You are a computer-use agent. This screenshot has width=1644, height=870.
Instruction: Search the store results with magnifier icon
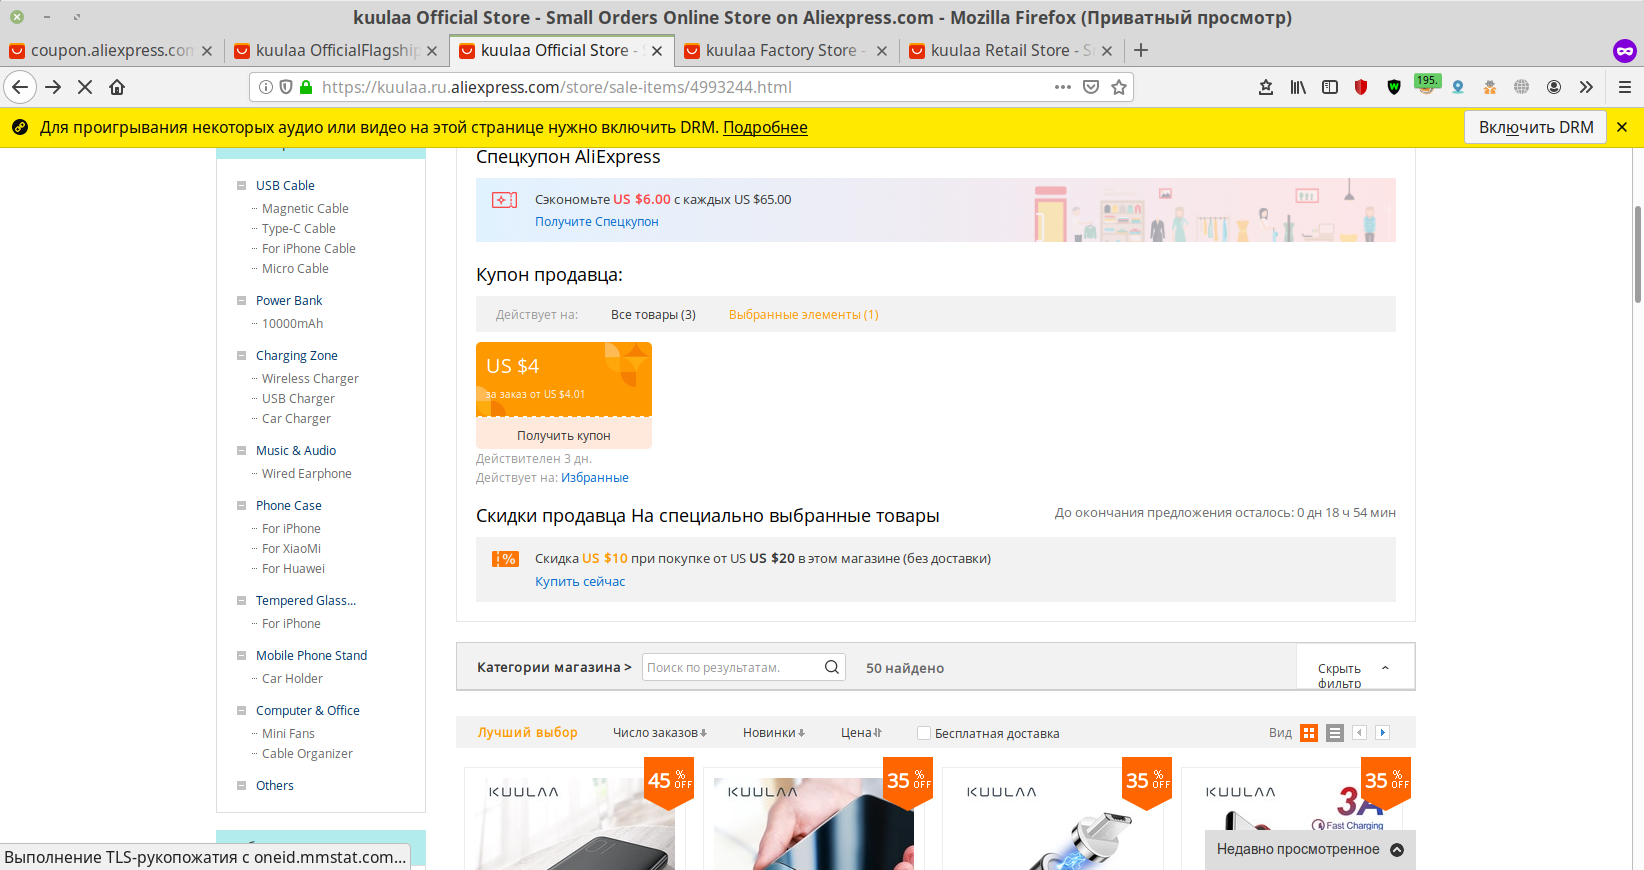click(x=831, y=667)
